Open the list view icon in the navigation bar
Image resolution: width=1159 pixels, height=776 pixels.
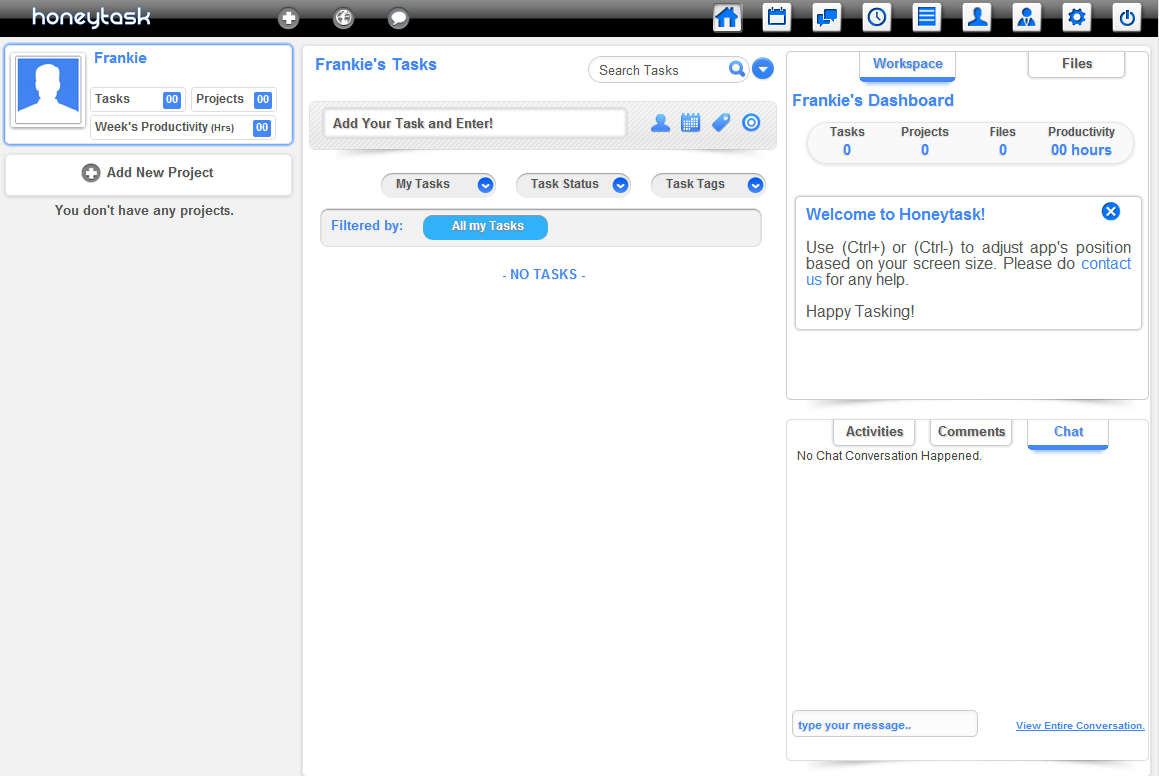point(926,17)
